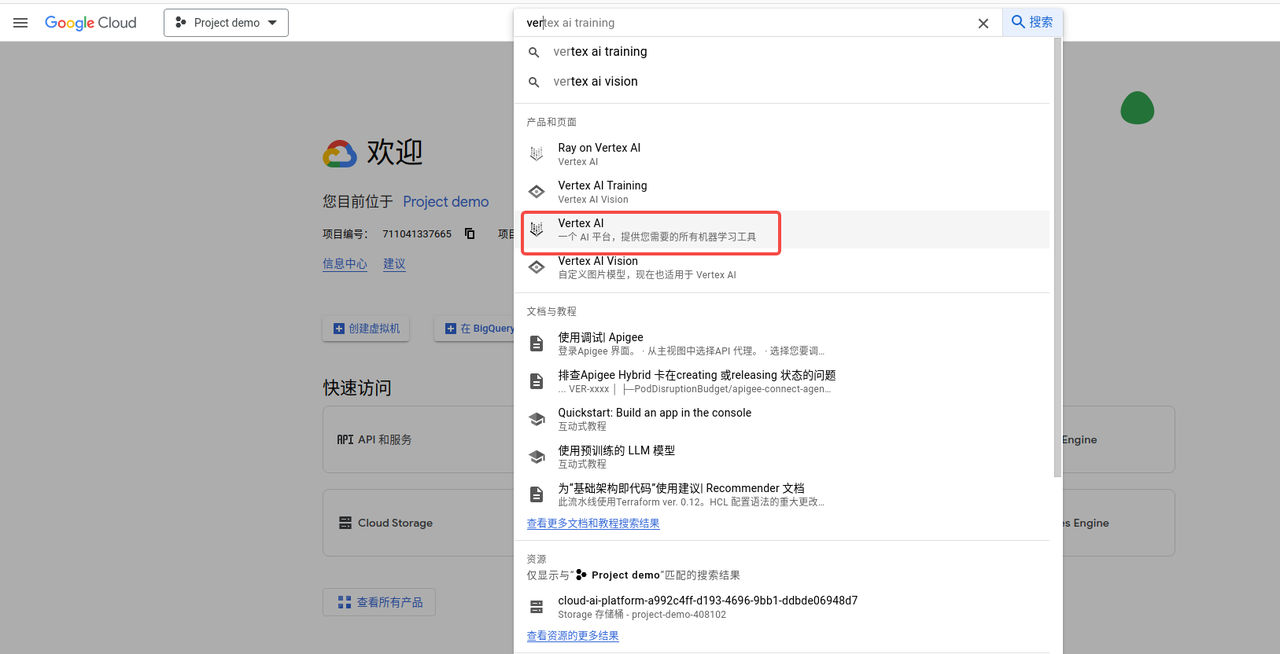The width and height of the screenshot is (1280, 654).
Task: Open the navigation hamburger menu
Action: pos(20,22)
